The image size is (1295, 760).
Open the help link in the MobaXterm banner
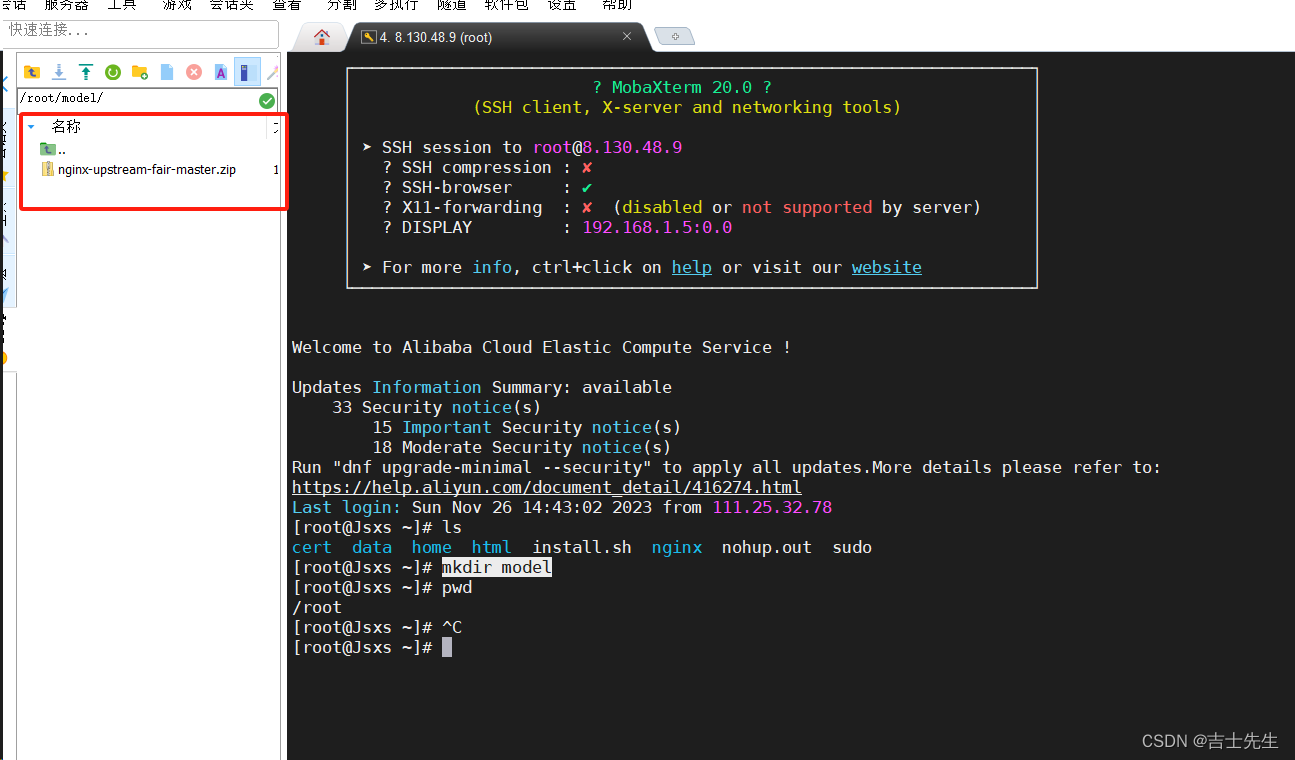coord(692,267)
